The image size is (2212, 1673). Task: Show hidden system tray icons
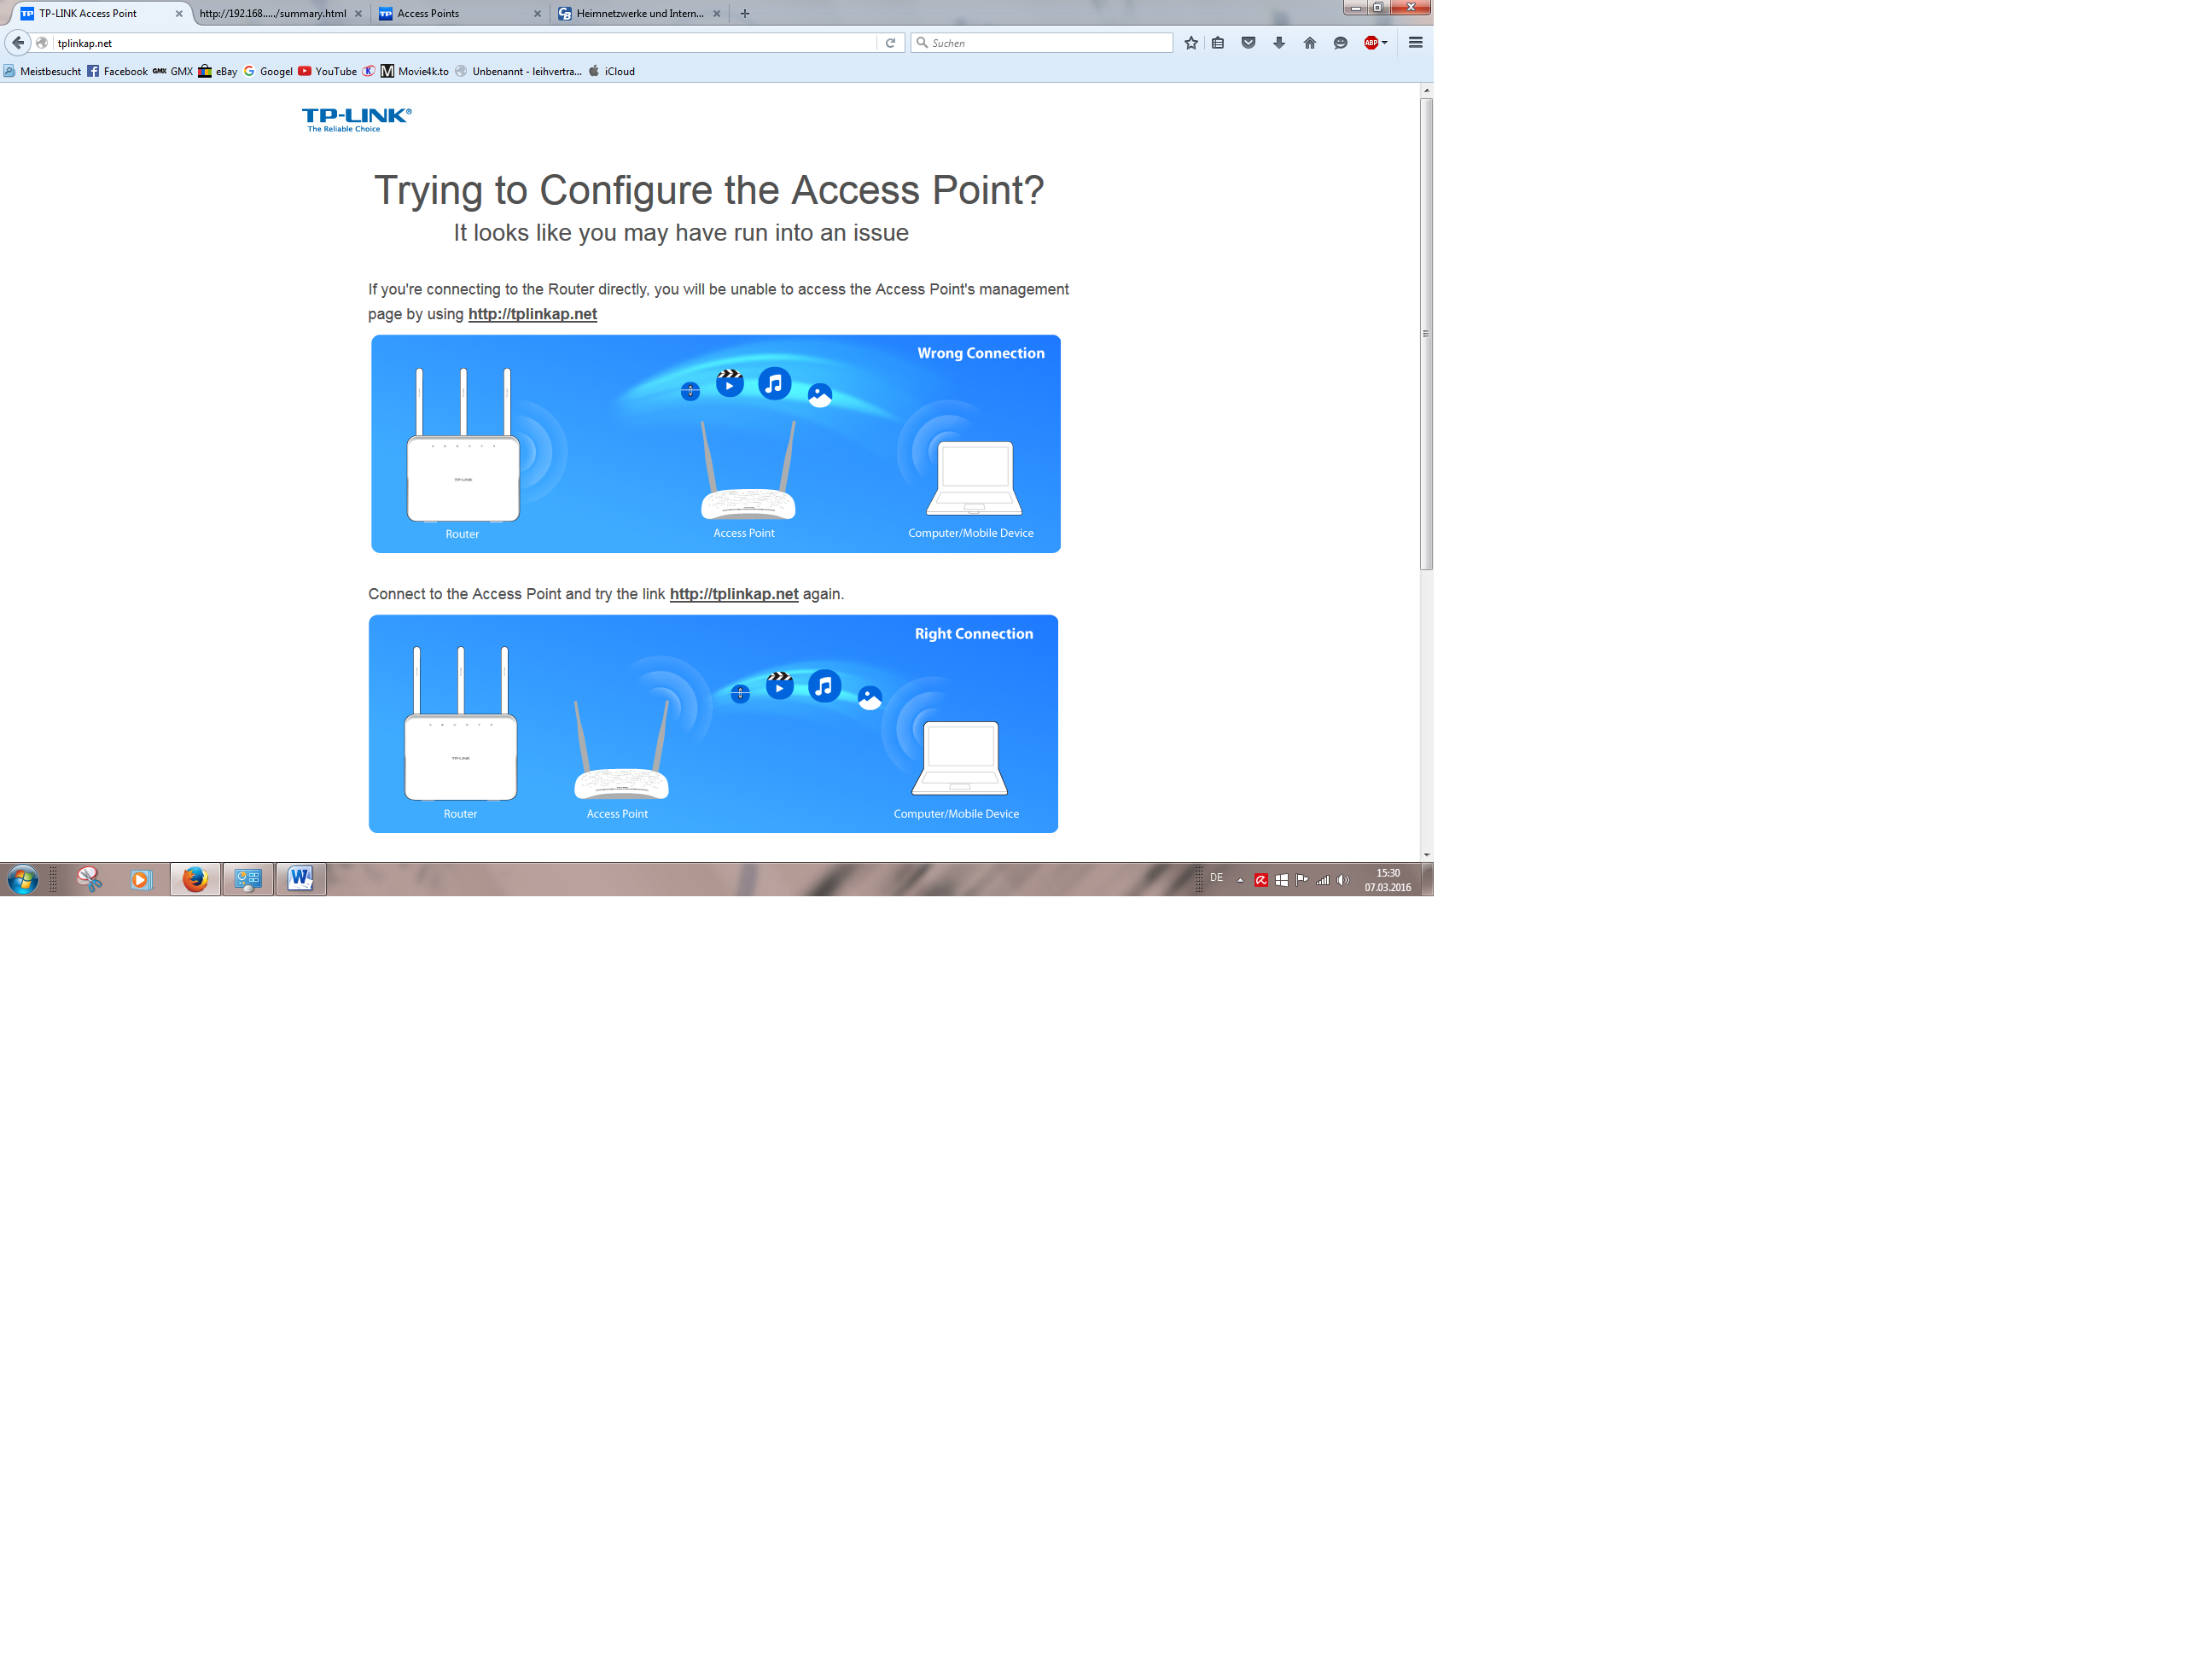point(1240,880)
